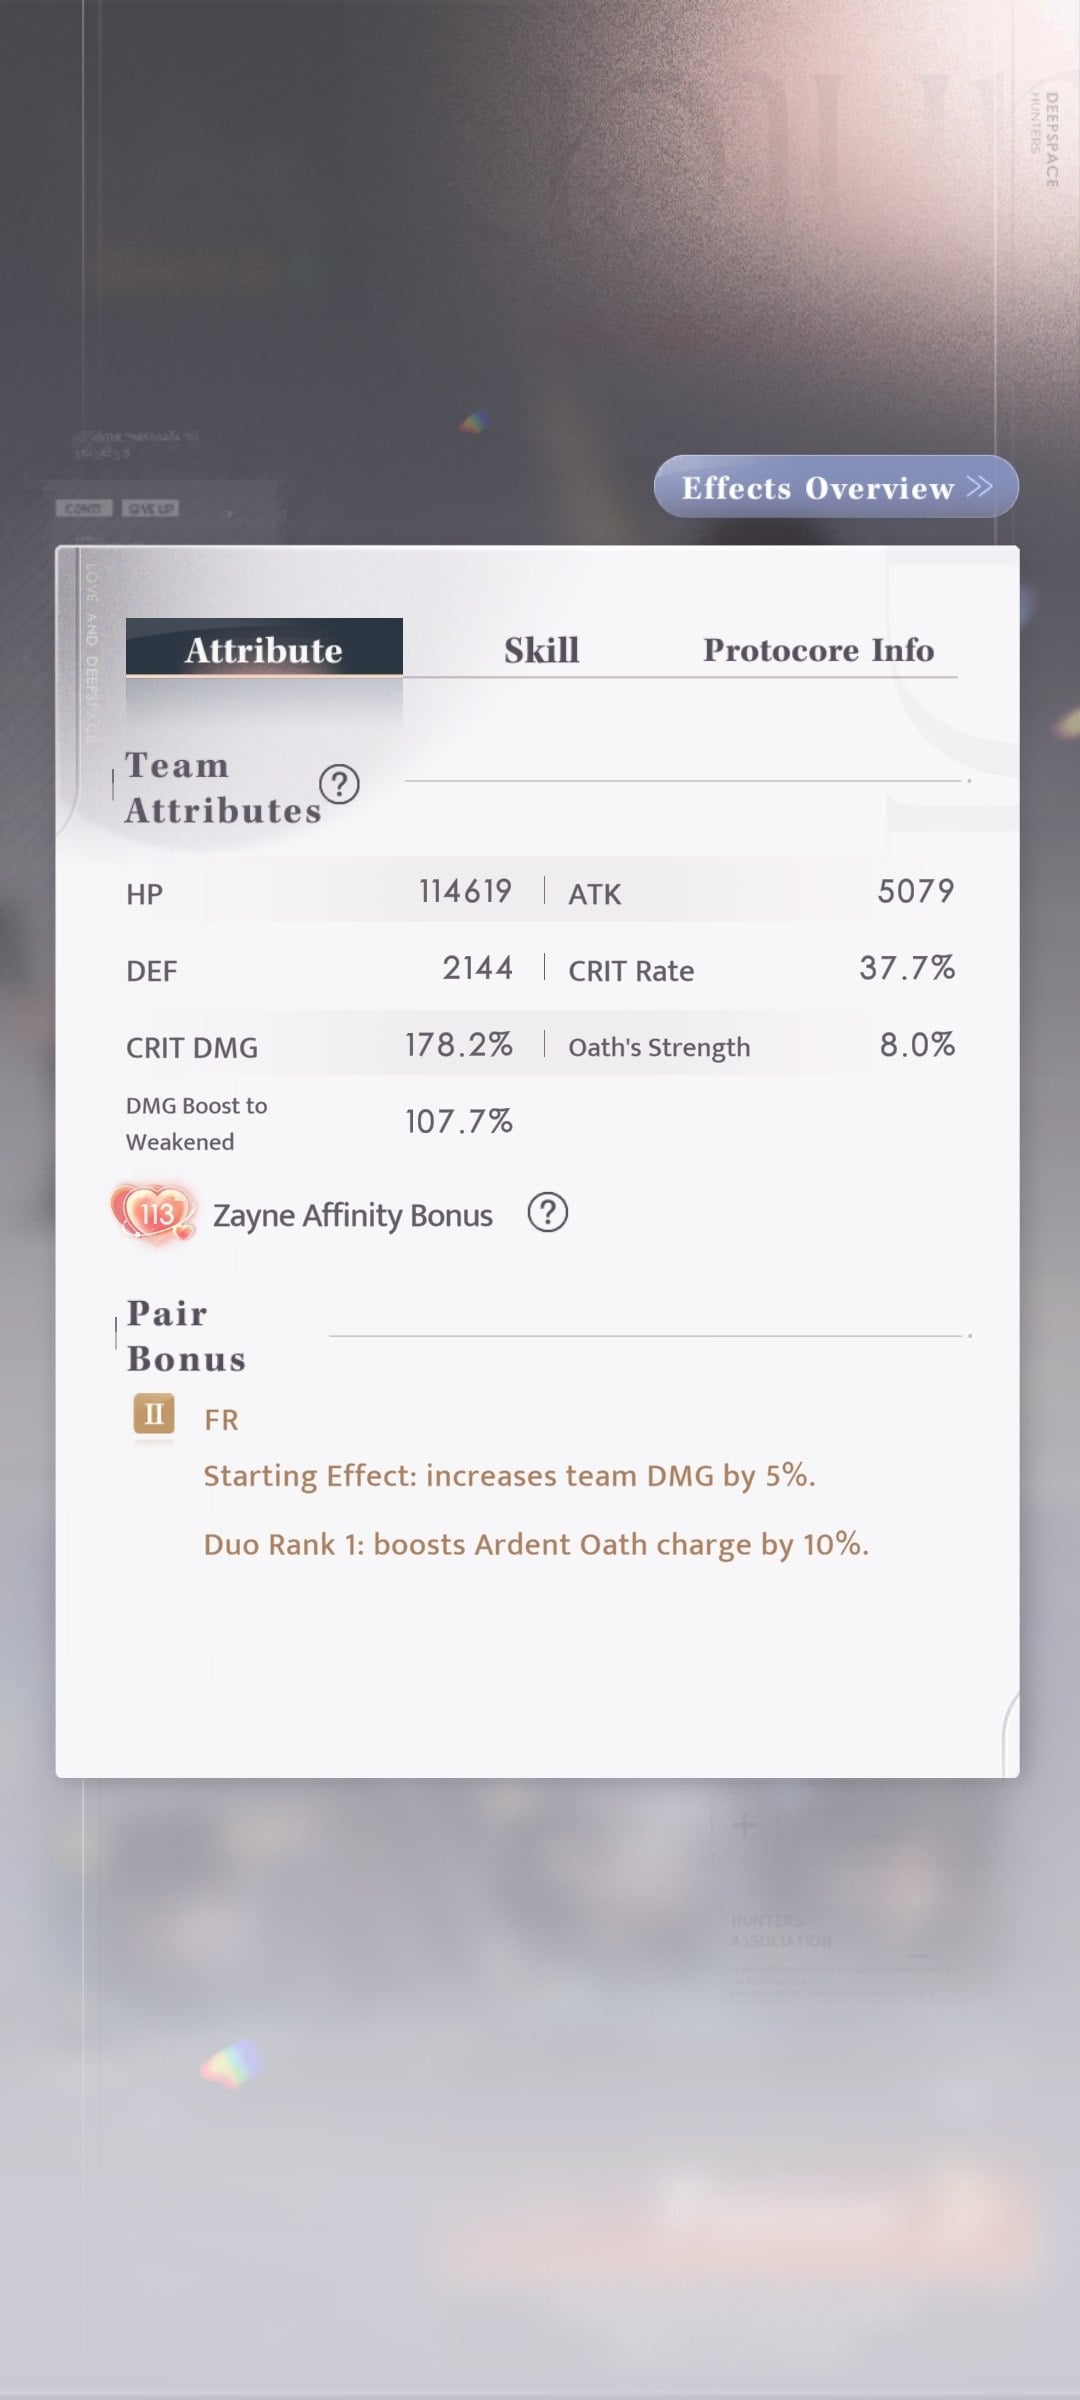Click the Team Attributes help question mark
This screenshot has width=1080, height=2400.
(x=339, y=785)
